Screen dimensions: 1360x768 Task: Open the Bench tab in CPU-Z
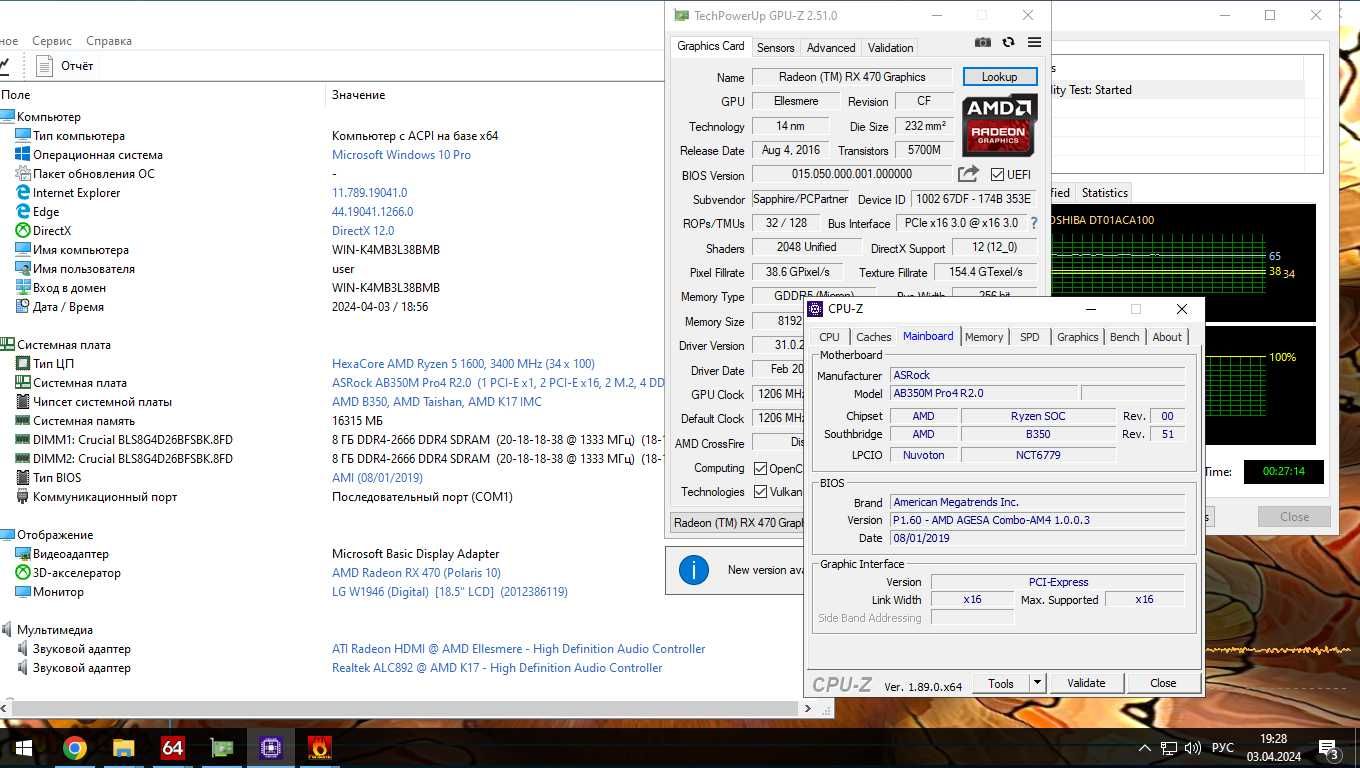pos(1124,337)
